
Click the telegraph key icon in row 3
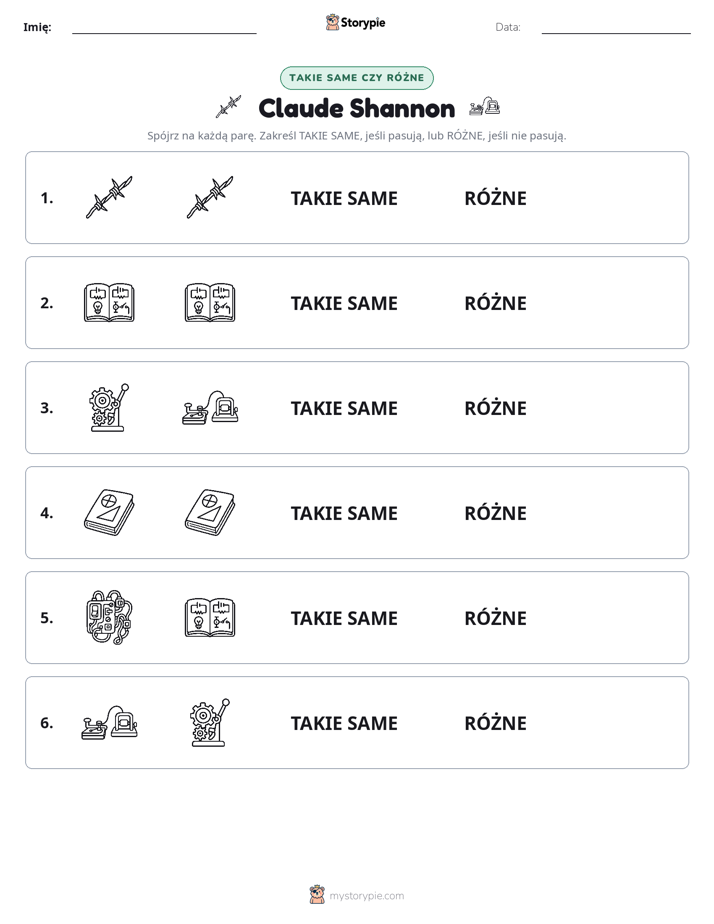coord(210,407)
